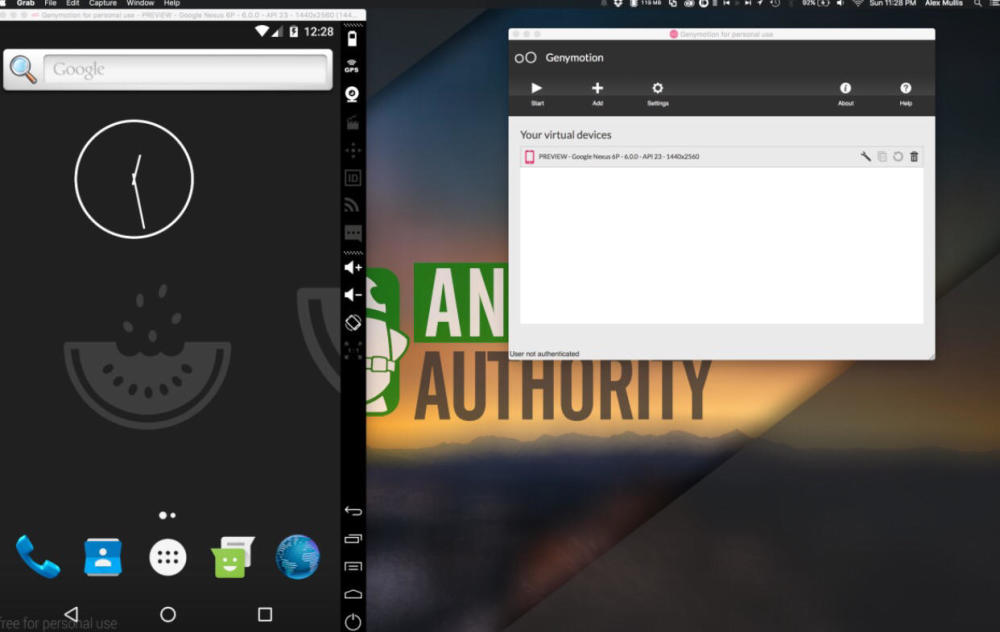Click the Sun 11:28 PM clock
Image resolution: width=1000 pixels, height=632 pixels.
pos(893,3)
